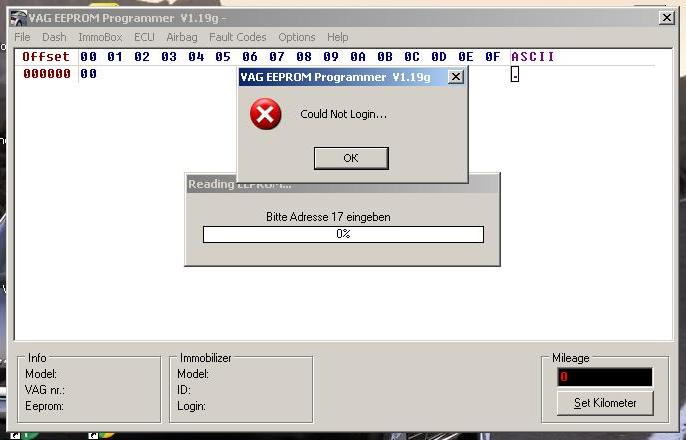Viewport: 686px width, 440px height.
Task: Open the ECU menu
Action: point(144,37)
